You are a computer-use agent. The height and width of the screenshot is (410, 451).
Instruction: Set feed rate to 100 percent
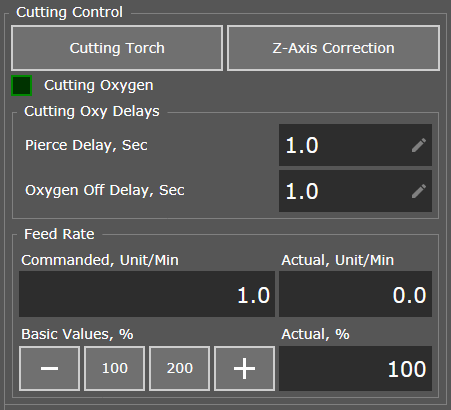click(114, 368)
